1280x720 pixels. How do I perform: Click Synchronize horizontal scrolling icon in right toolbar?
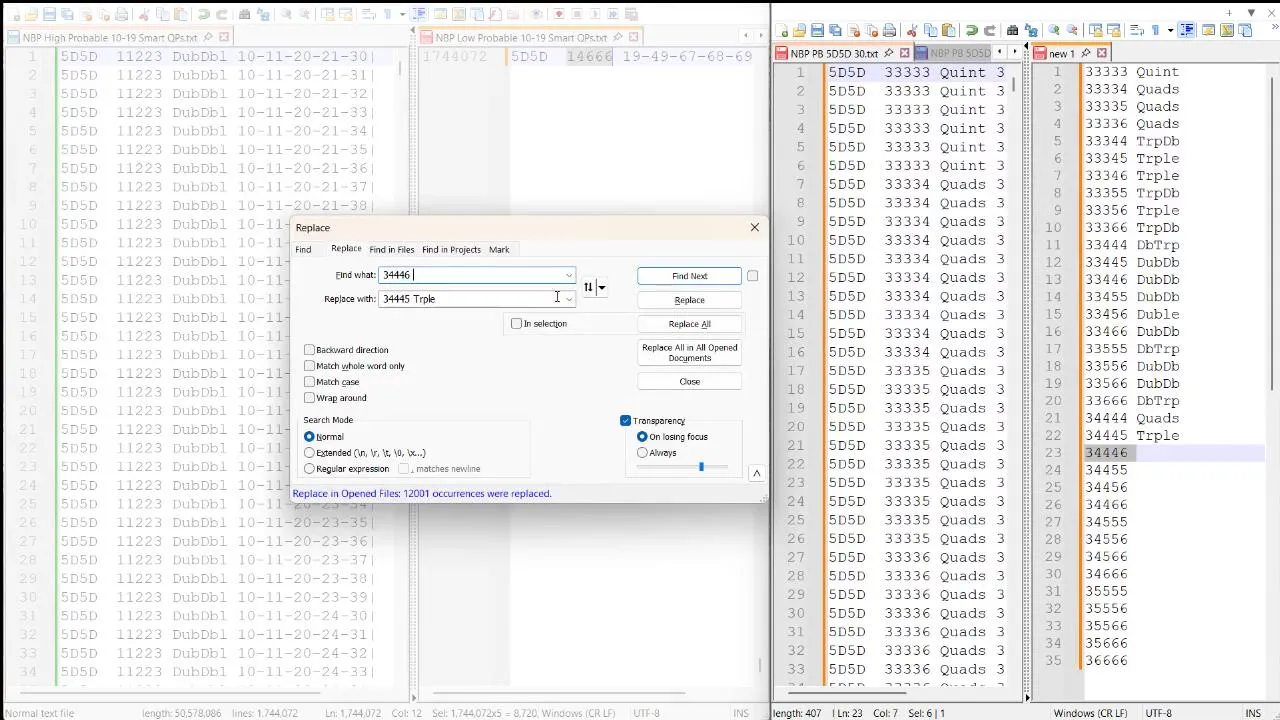pyautogui.click(x=1114, y=30)
